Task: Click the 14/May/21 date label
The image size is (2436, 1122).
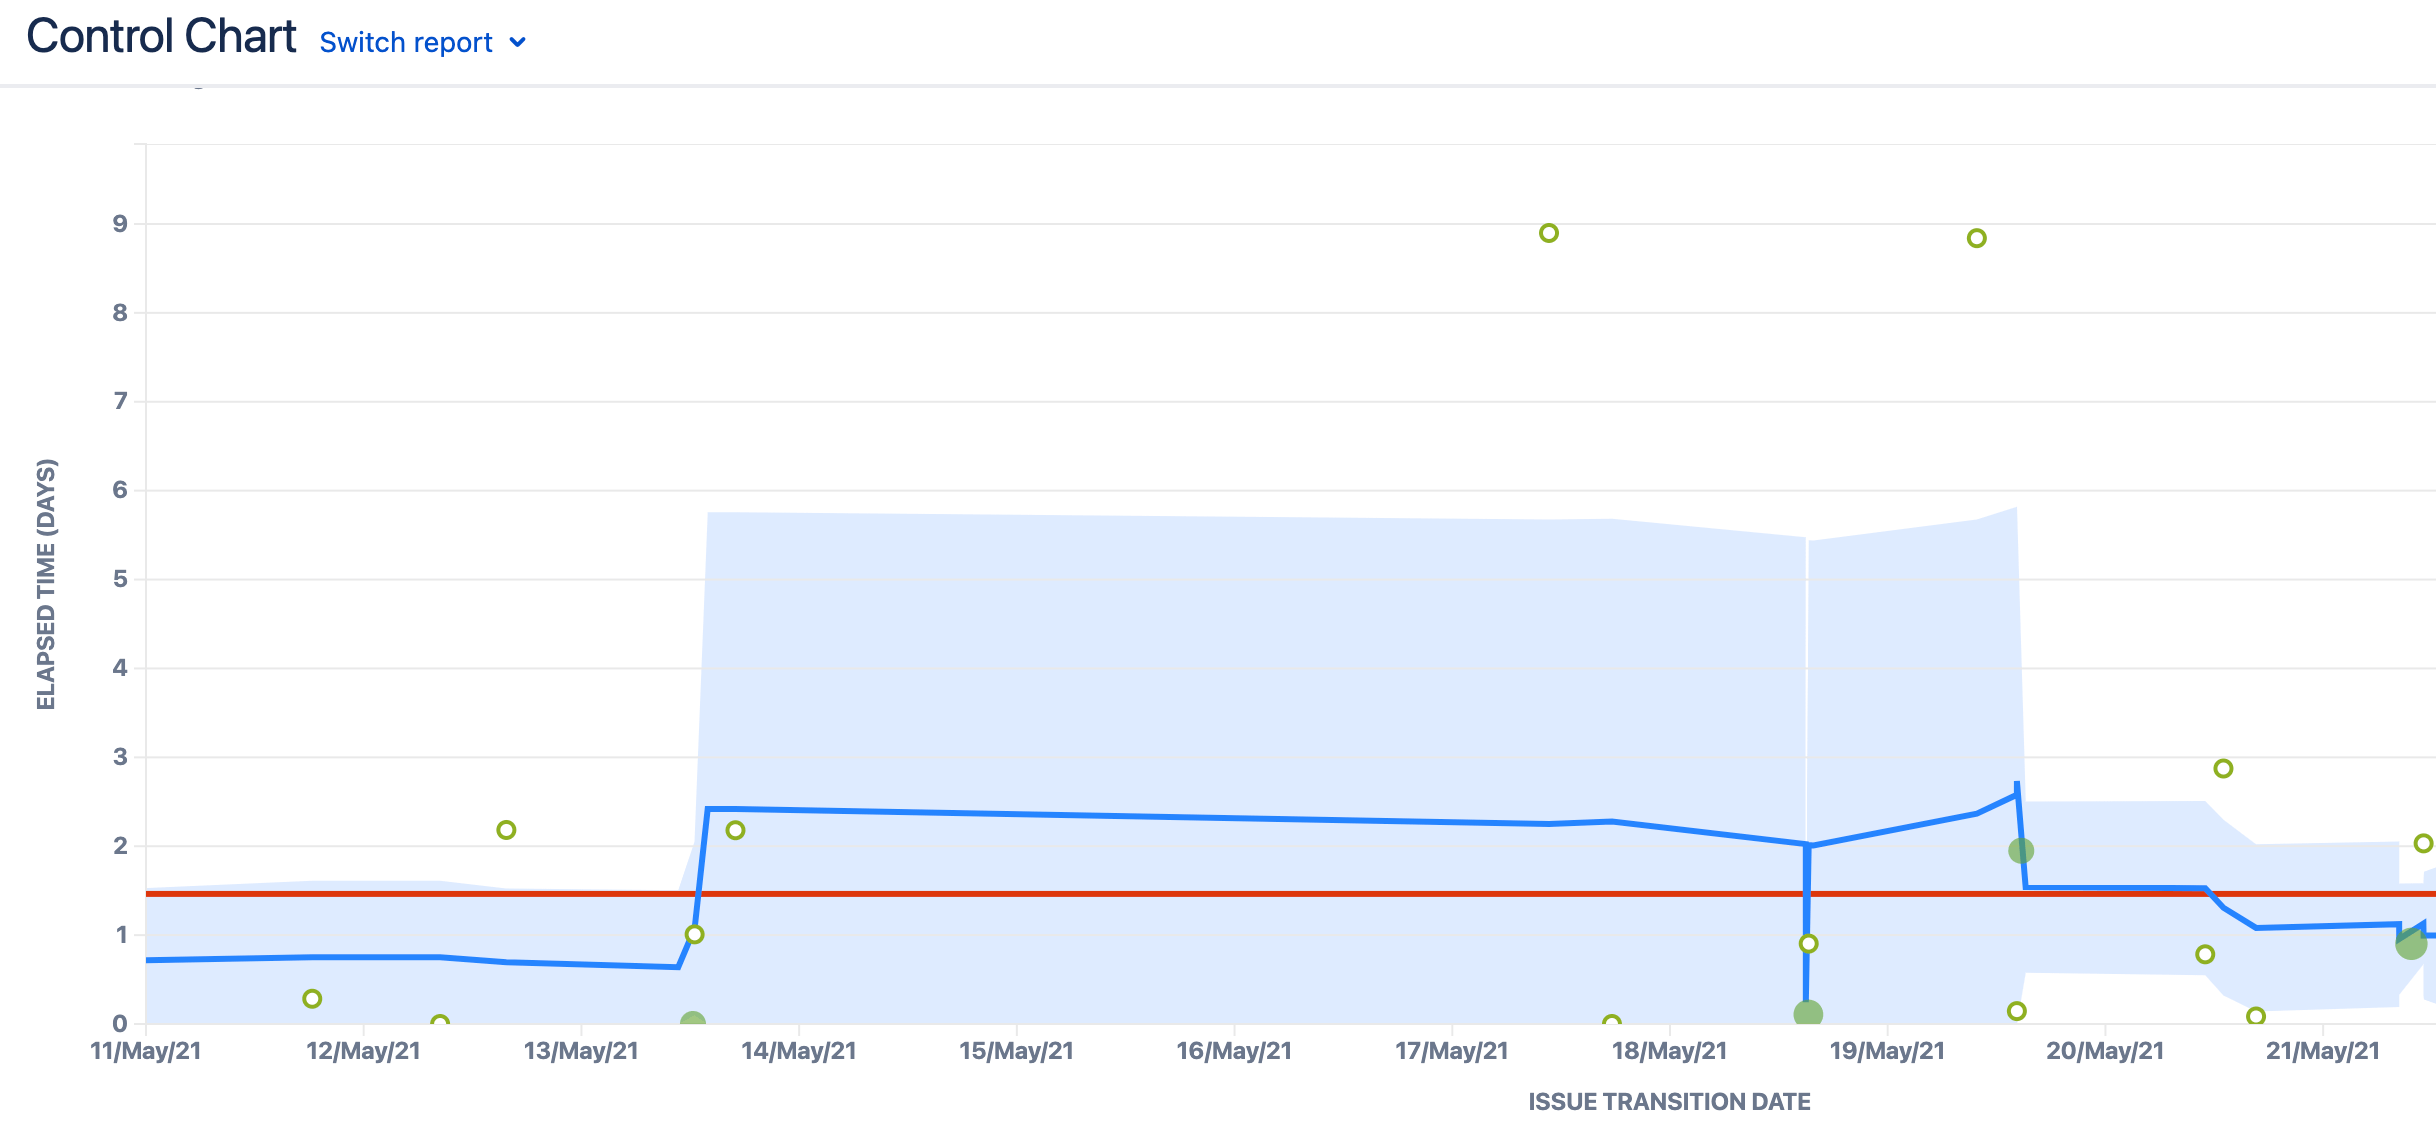Action: coord(799,1051)
